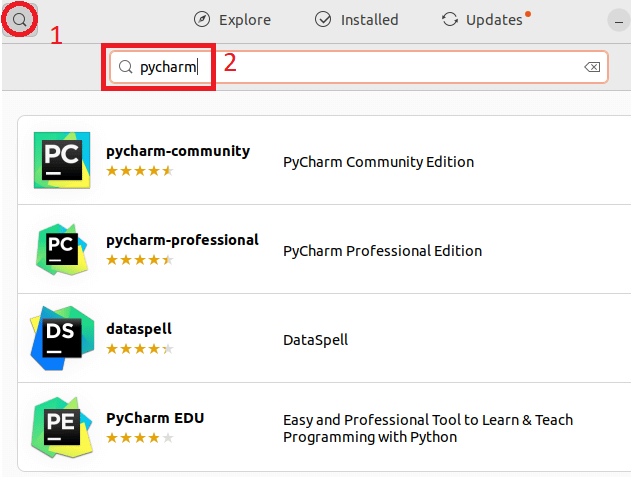Open the Updates tab

(x=486, y=19)
